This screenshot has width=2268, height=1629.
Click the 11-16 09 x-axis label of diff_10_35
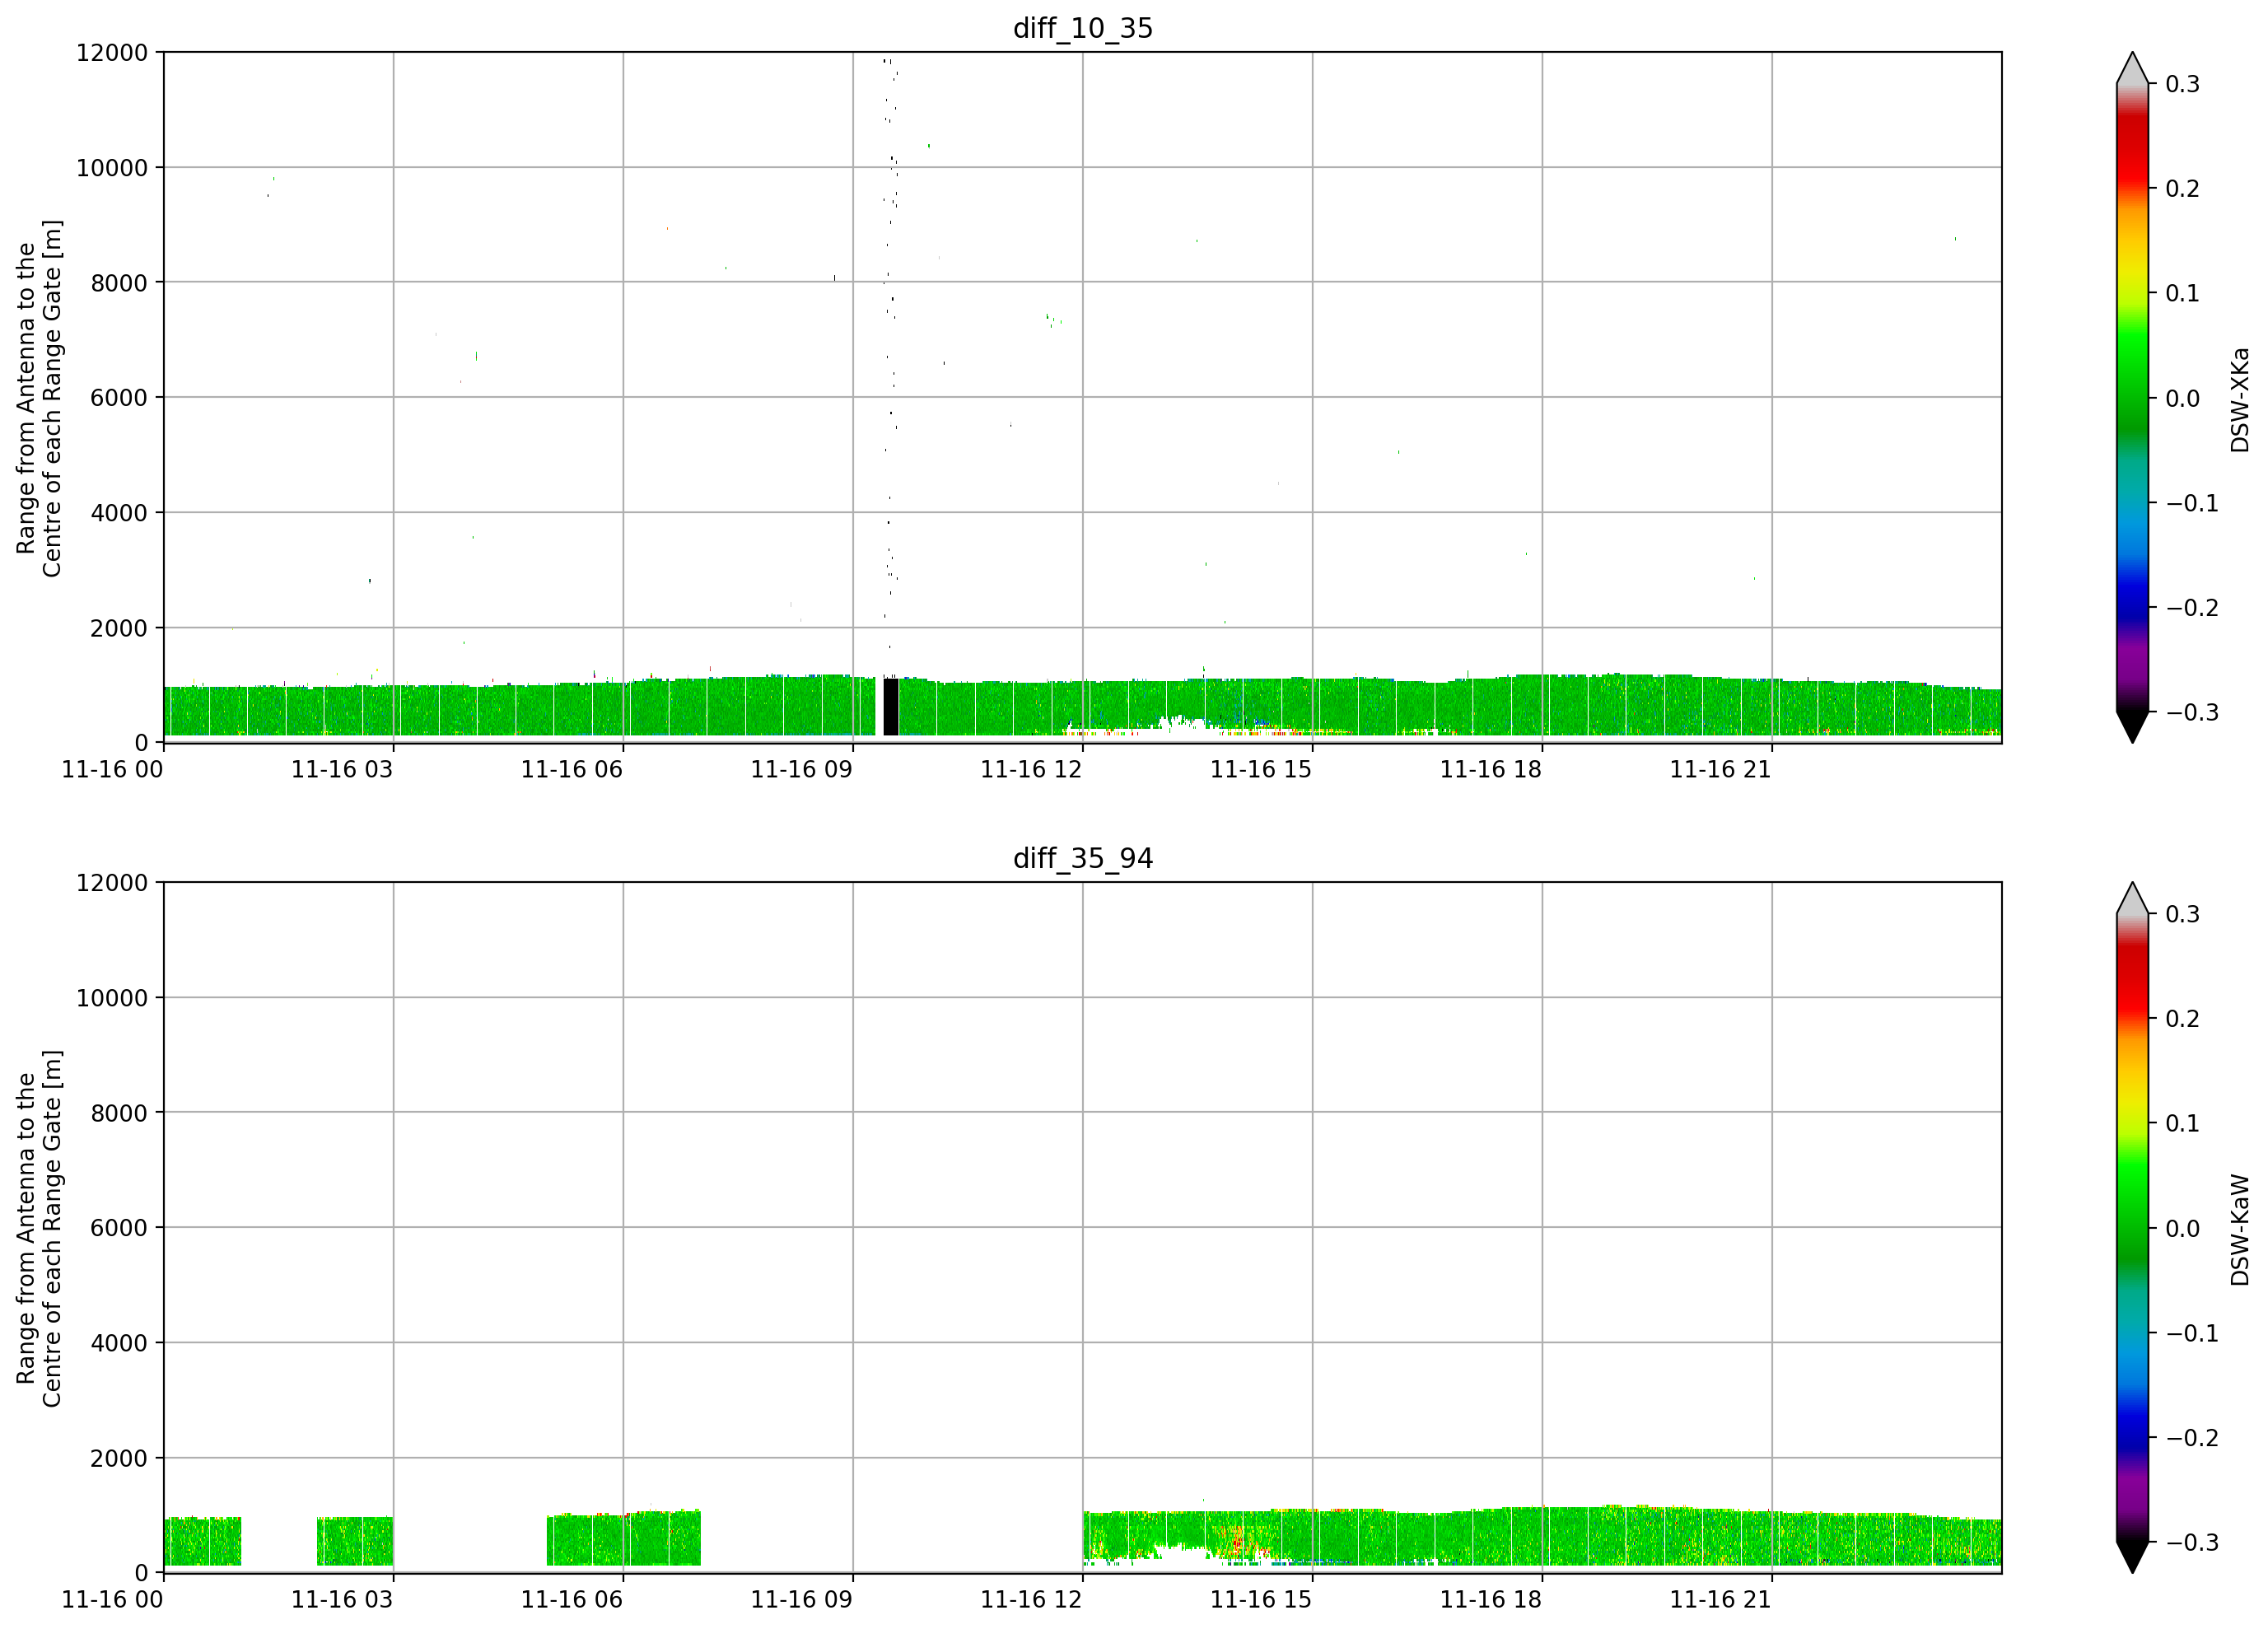point(801,770)
